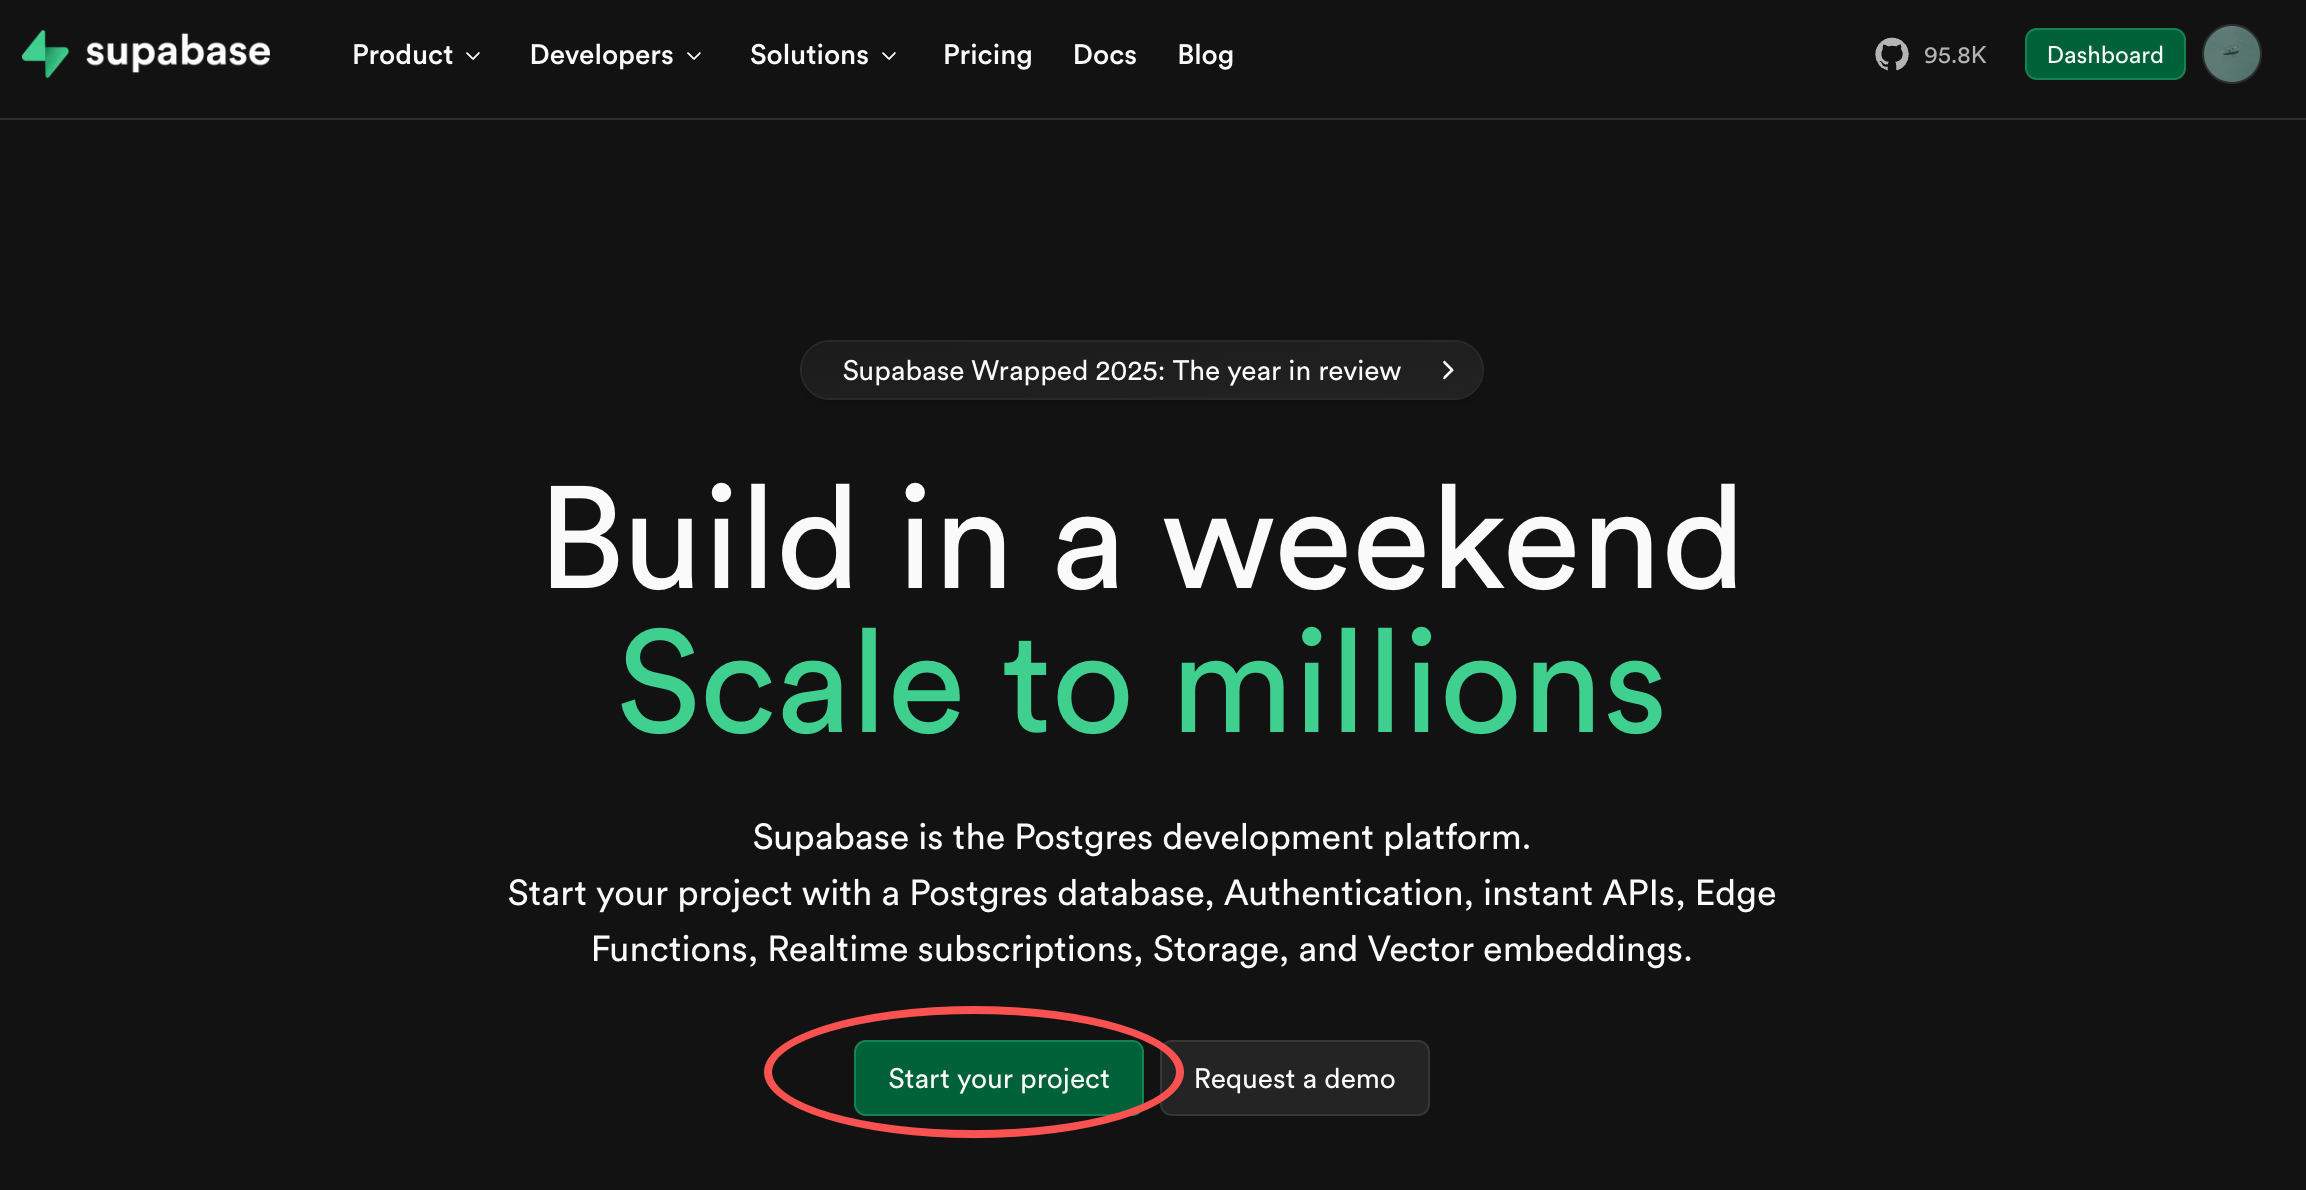Select the Product menu label

click(402, 55)
